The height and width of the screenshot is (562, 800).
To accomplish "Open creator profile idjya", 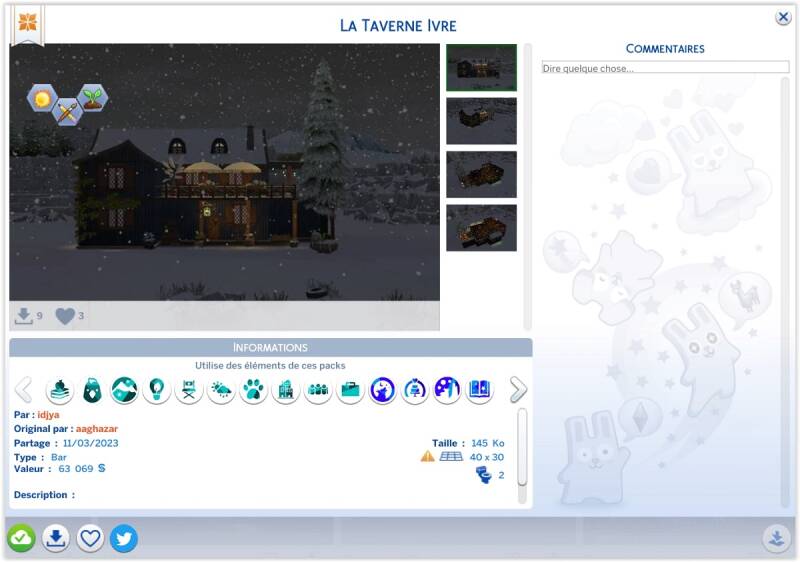I will [48, 415].
